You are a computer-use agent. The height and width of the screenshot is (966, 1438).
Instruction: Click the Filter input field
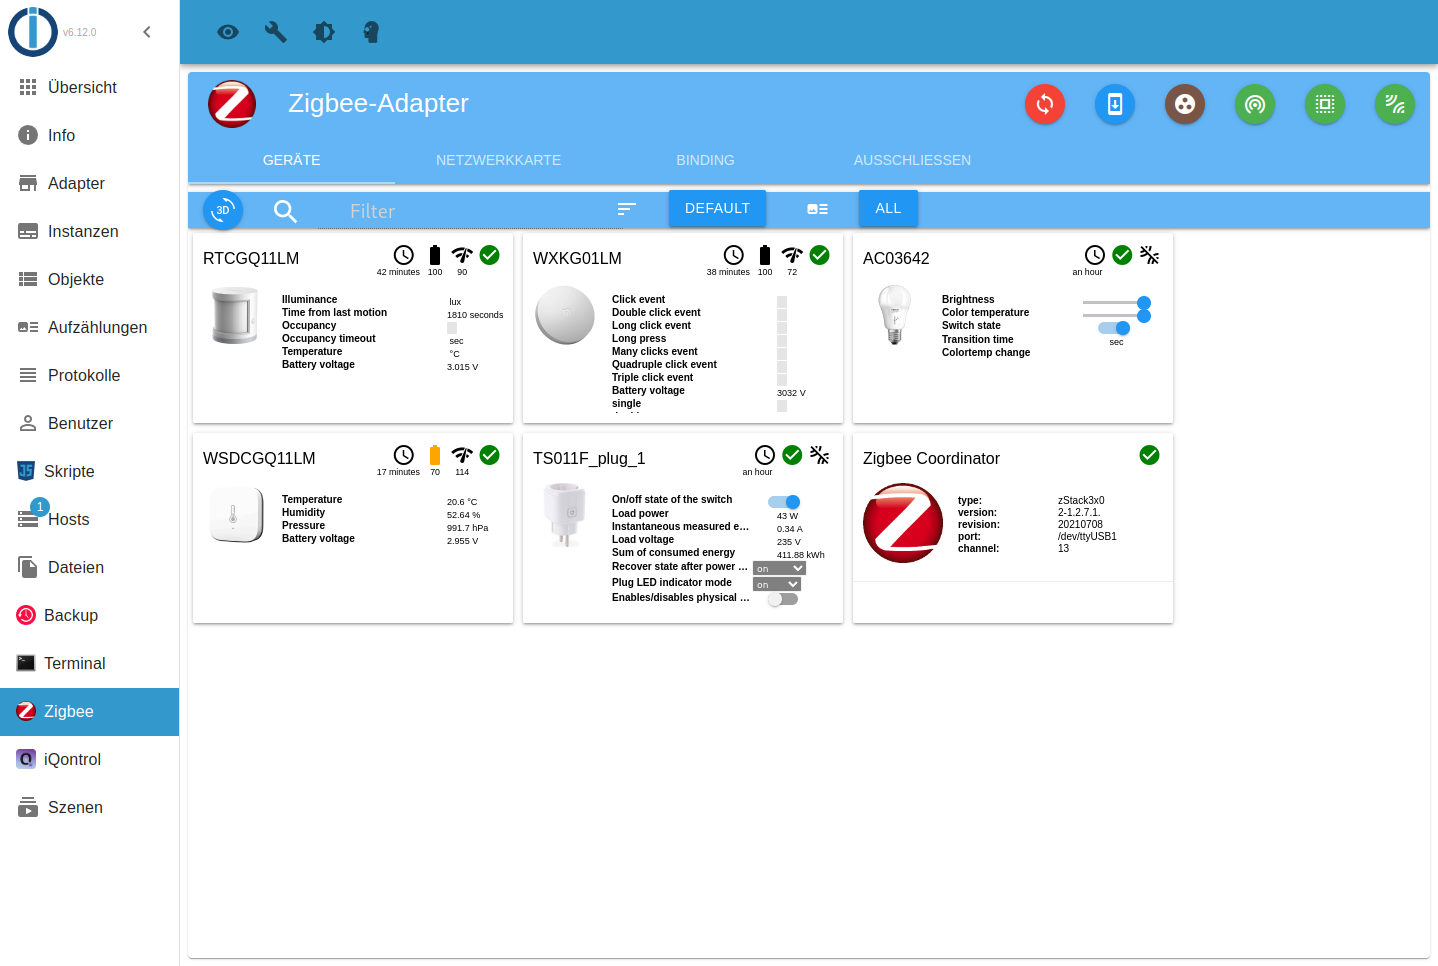470,211
